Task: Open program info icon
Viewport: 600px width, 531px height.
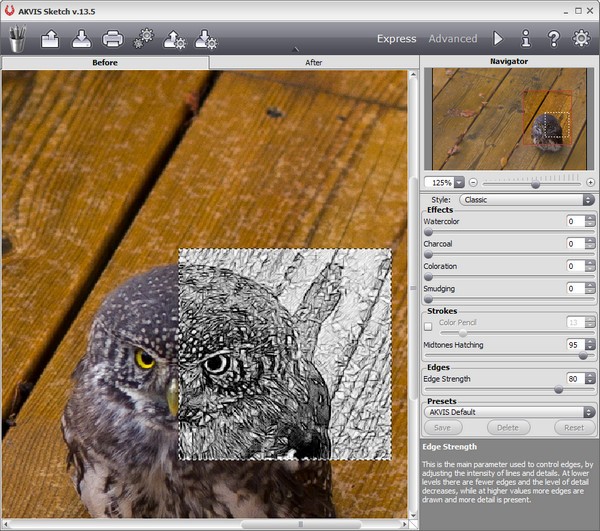Action: coord(526,39)
